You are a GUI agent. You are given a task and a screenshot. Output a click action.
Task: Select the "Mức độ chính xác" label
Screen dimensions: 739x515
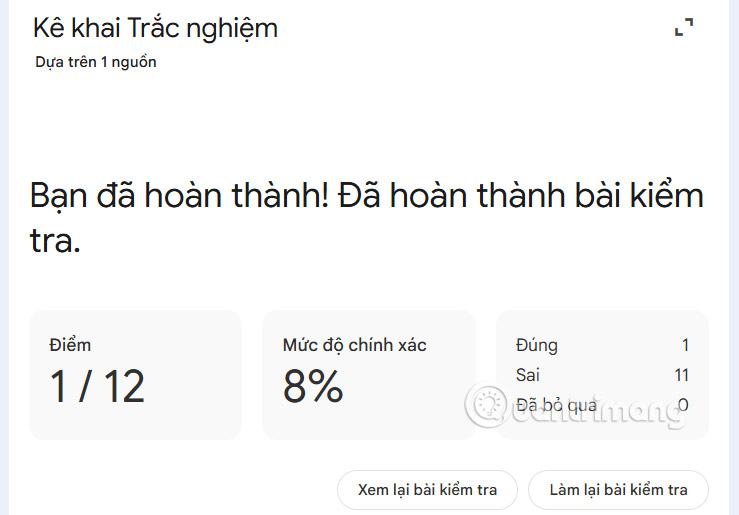coord(354,345)
